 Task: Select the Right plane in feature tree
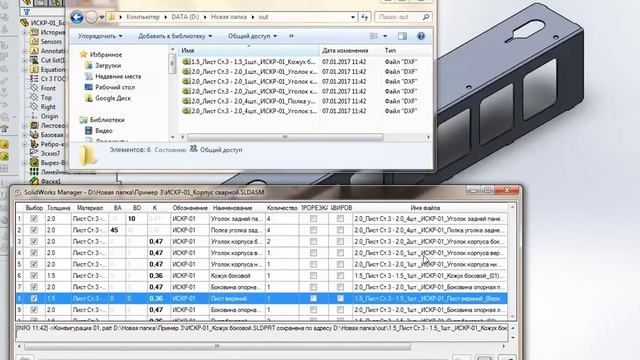point(48,107)
